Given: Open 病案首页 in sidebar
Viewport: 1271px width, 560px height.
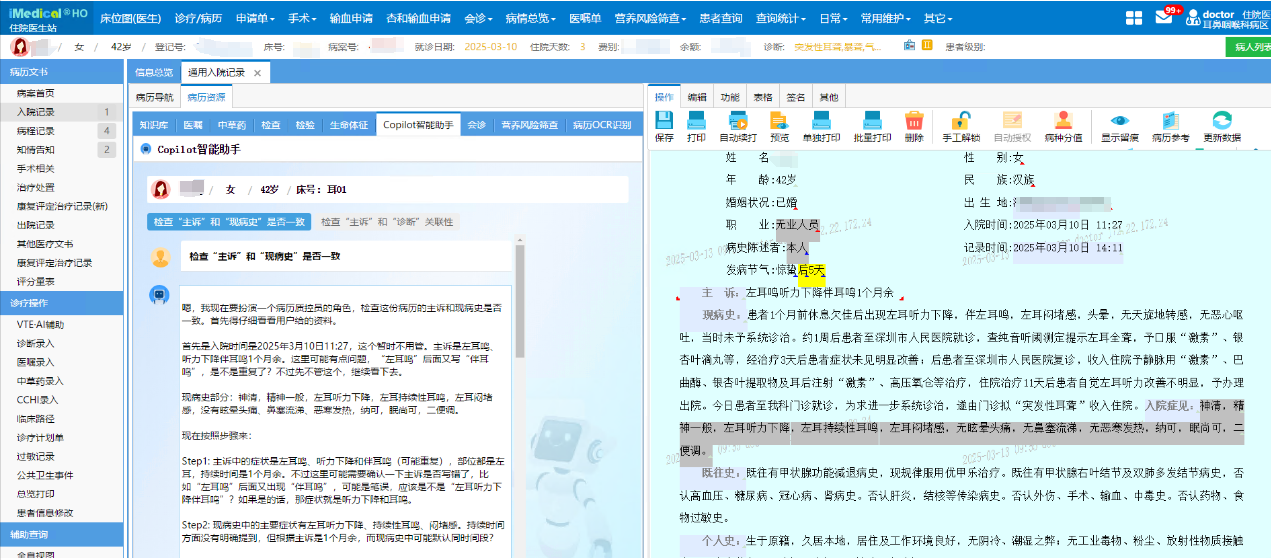Looking at the screenshot, I should (36, 93).
